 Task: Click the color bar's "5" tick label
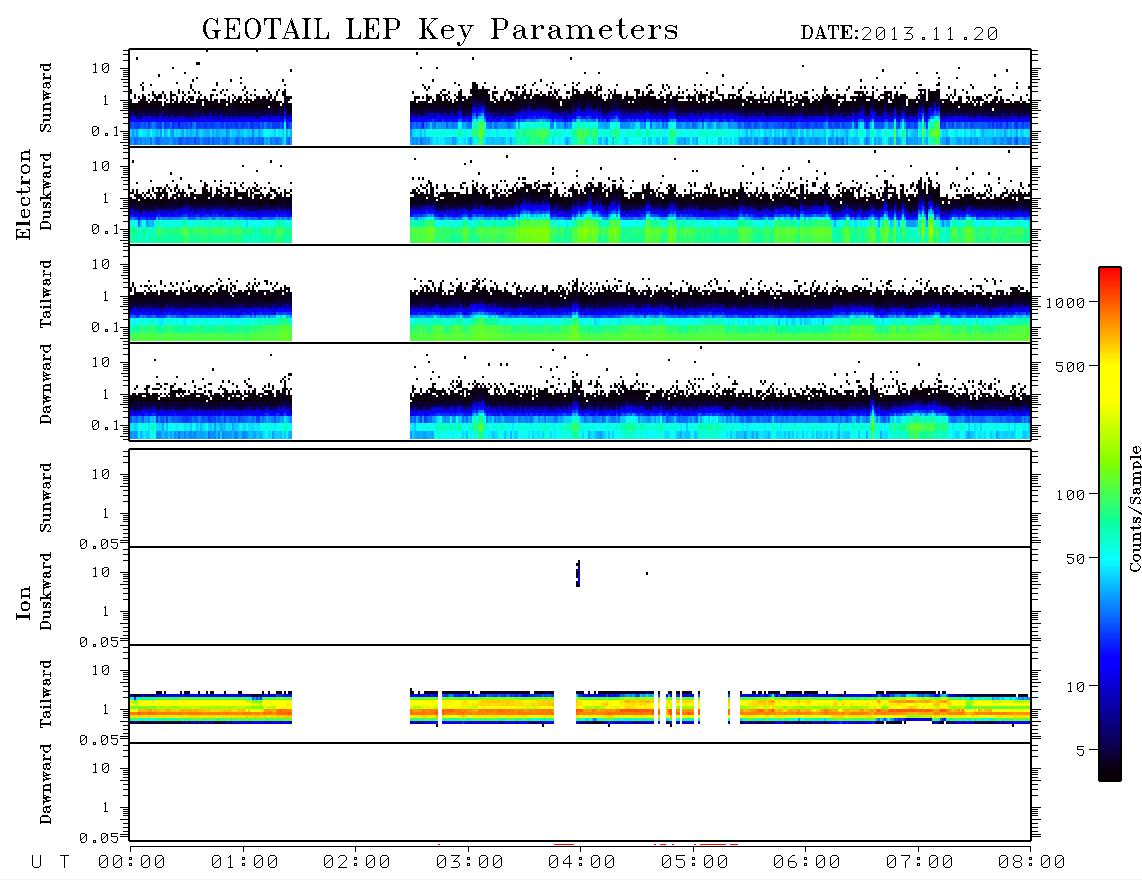point(1081,751)
